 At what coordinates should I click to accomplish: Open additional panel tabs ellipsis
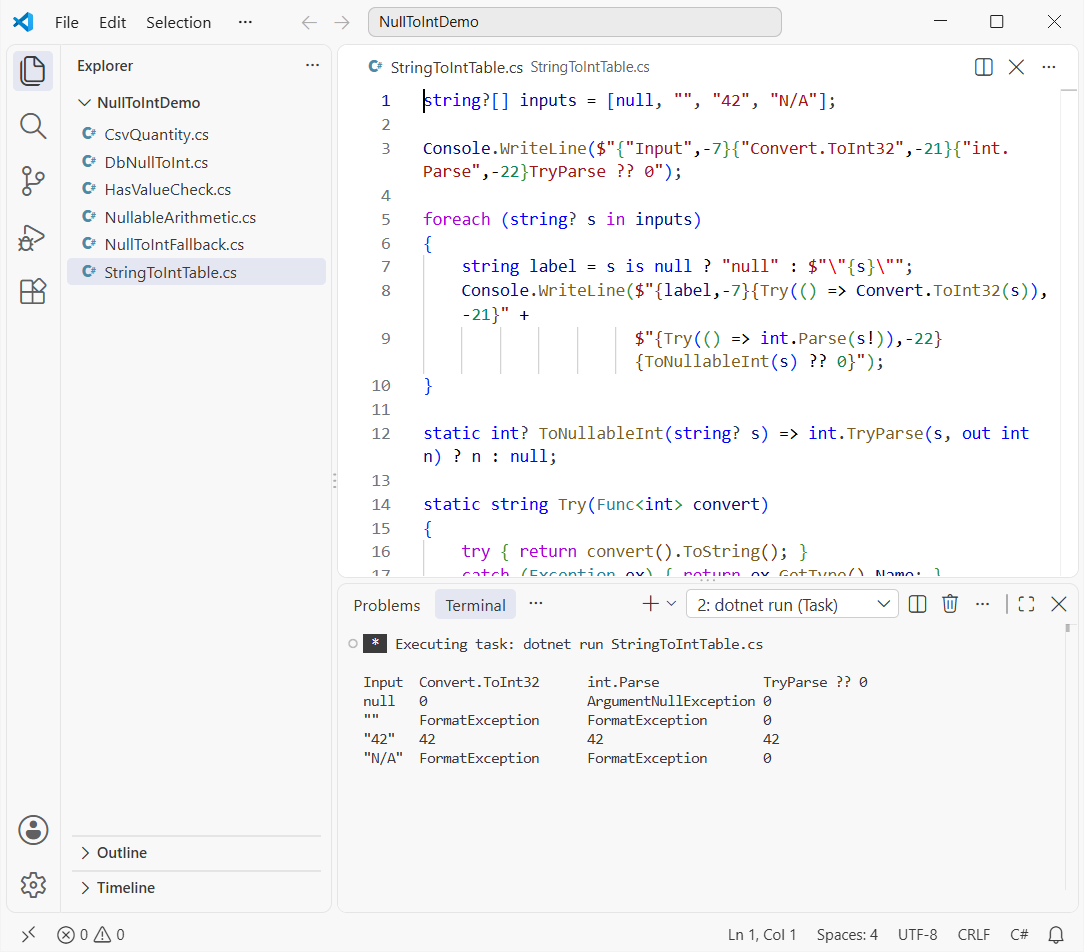pyautogui.click(x=536, y=604)
